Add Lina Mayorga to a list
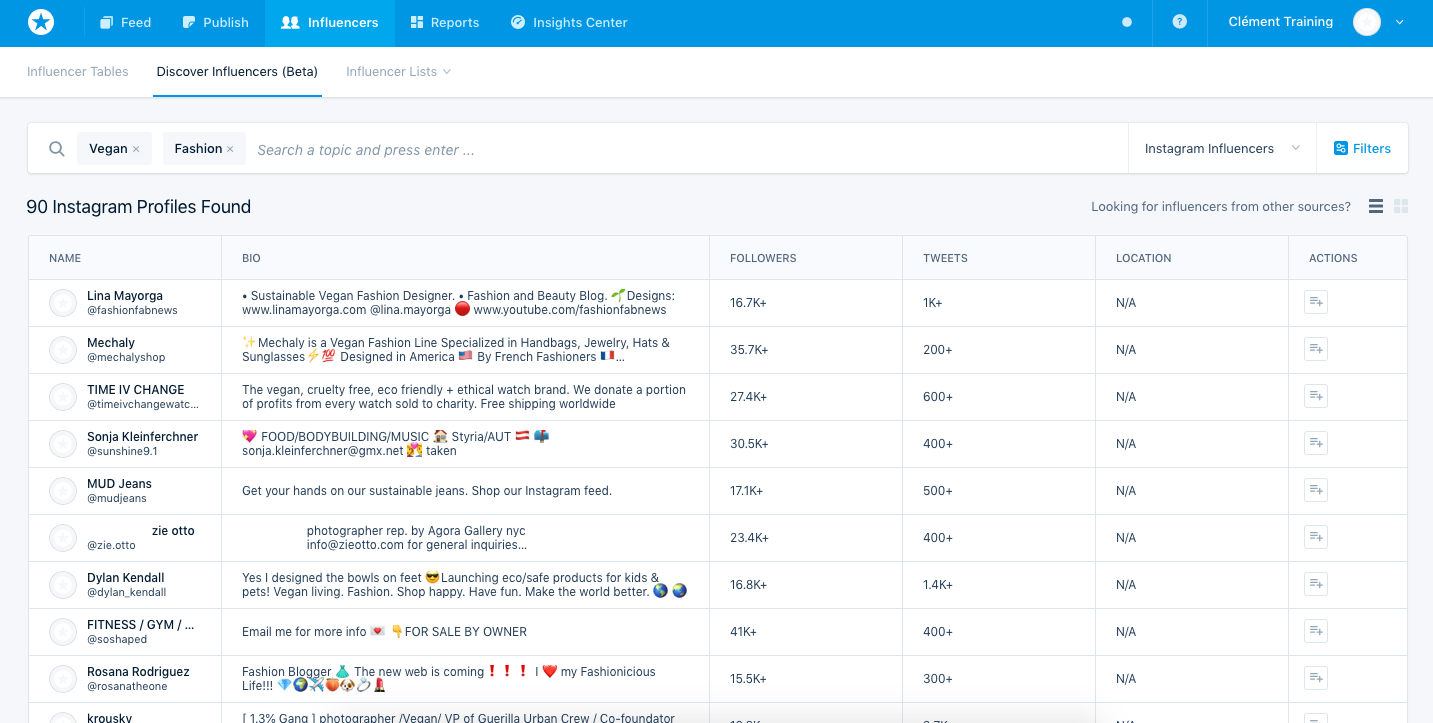 click(1316, 302)
